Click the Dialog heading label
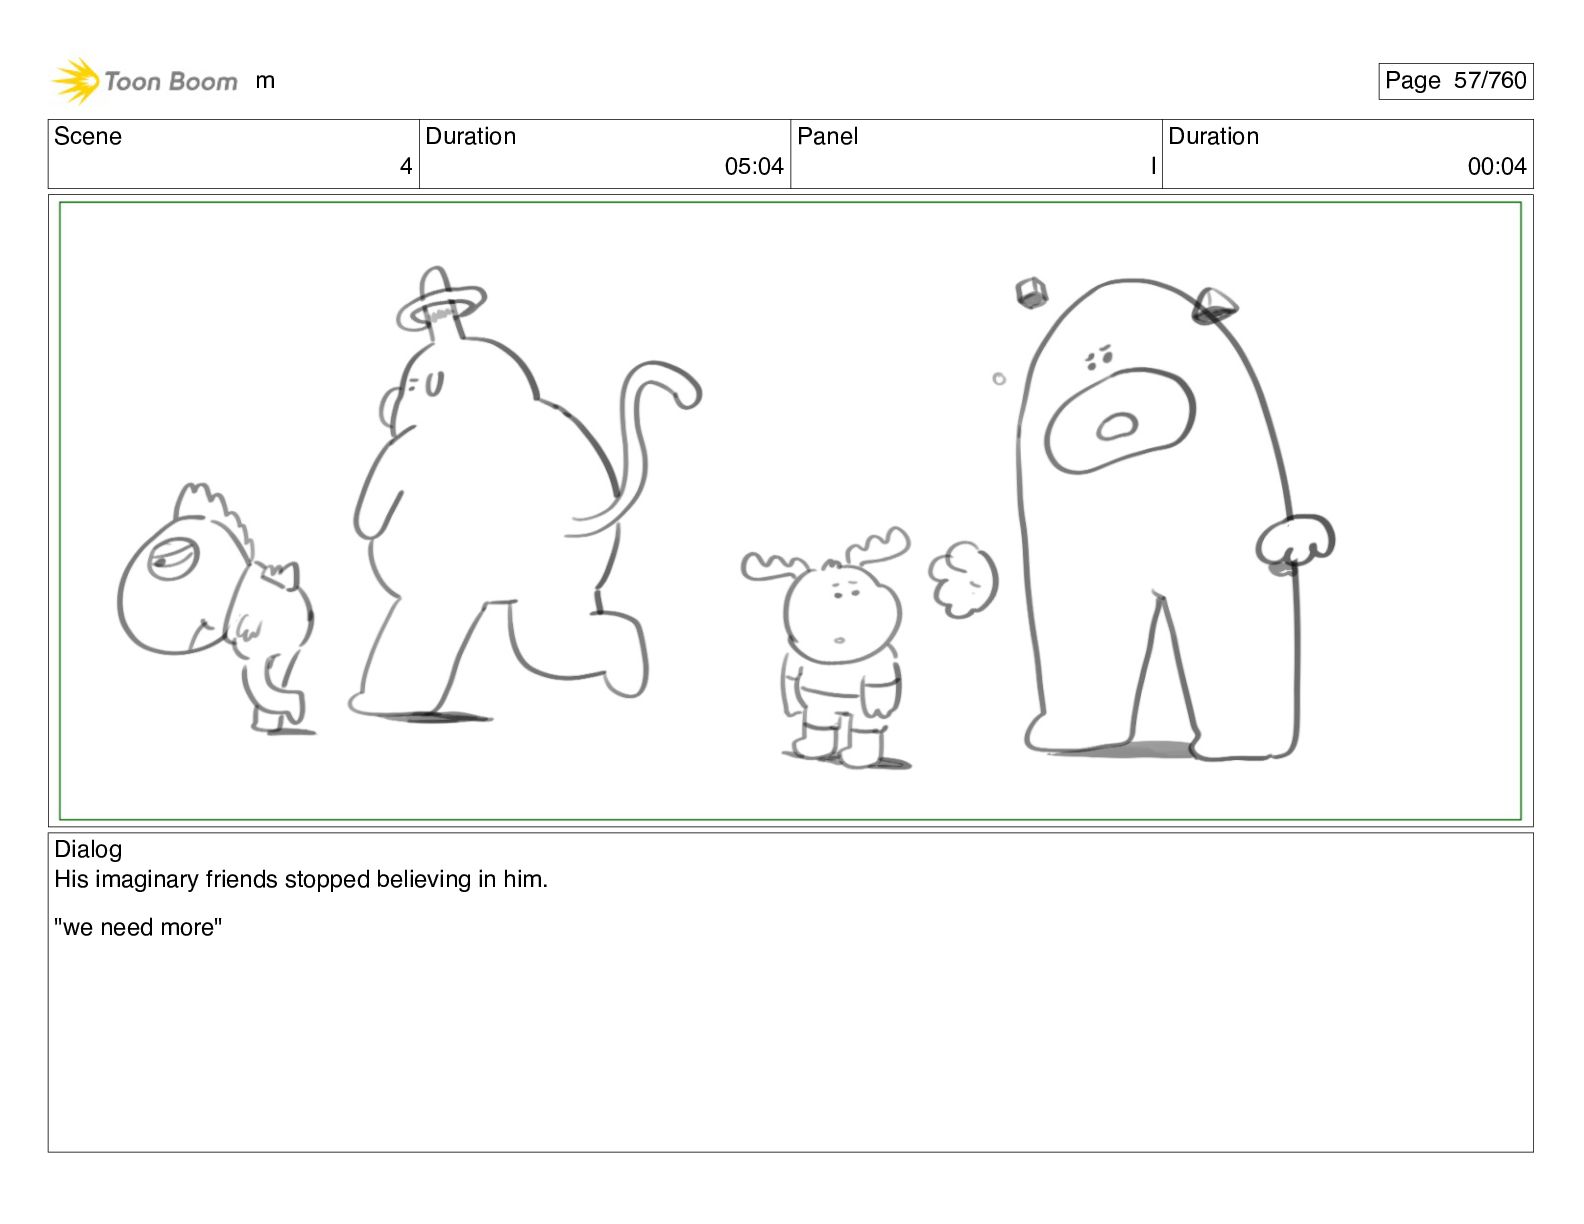1584x1224 pixels. point(88,849)
